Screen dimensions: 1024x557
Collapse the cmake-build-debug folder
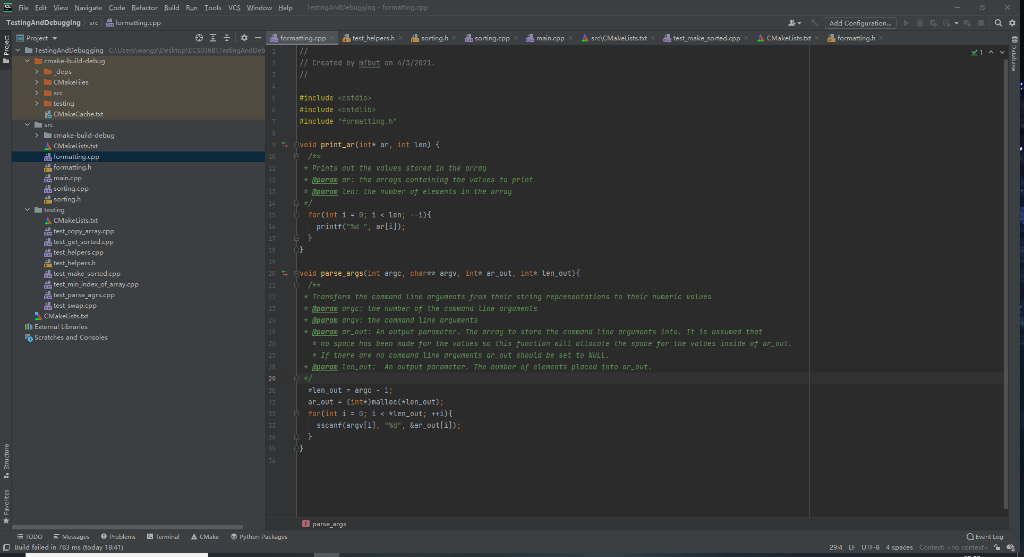27,60
